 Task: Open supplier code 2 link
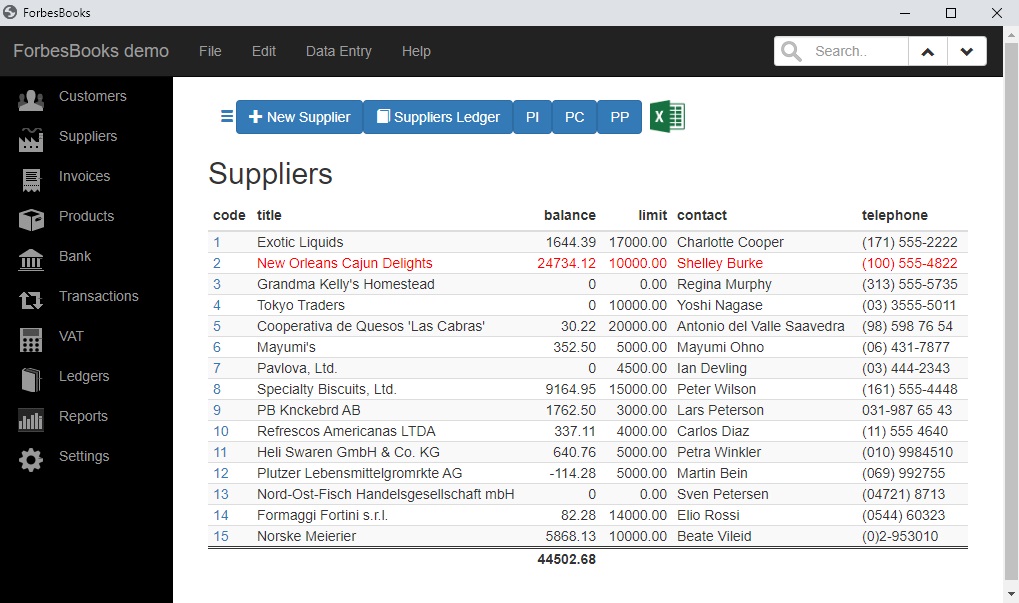coord(217,263)
